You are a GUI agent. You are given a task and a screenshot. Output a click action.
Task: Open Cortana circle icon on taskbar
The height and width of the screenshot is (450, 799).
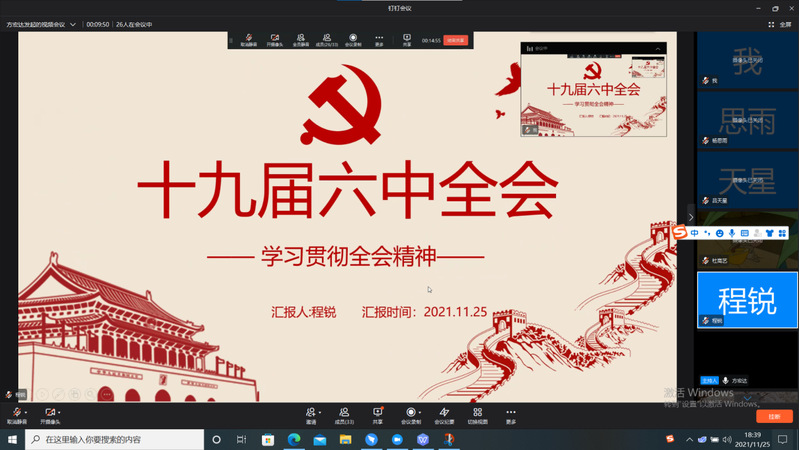click(x=216, y=439)
